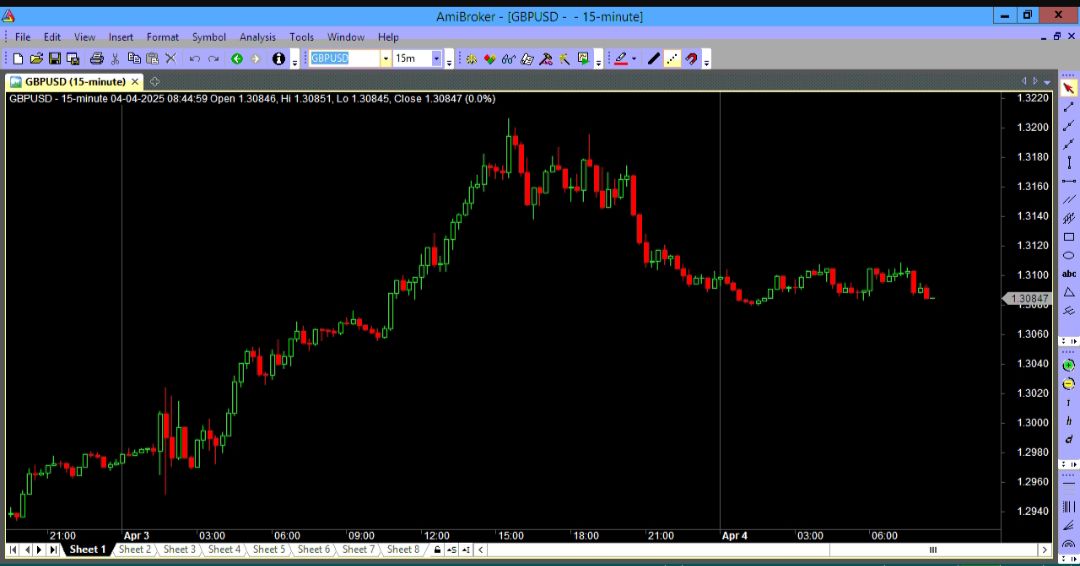1080x566 pixels.
Task: Click the Save All icon
Action: point(72,59)
